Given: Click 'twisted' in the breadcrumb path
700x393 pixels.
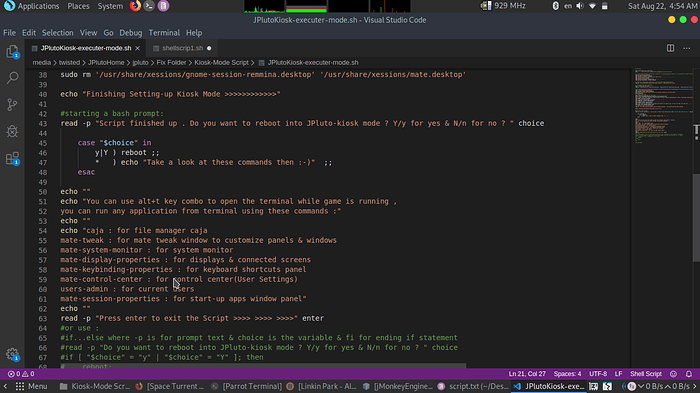Looking at the screenshot, I should tap(69, 63).
